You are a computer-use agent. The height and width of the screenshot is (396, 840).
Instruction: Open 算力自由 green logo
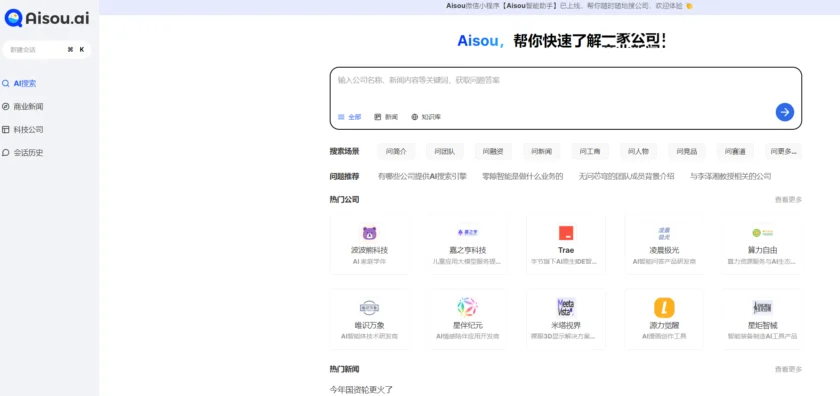pyautogui.click(x=762, y=233)
